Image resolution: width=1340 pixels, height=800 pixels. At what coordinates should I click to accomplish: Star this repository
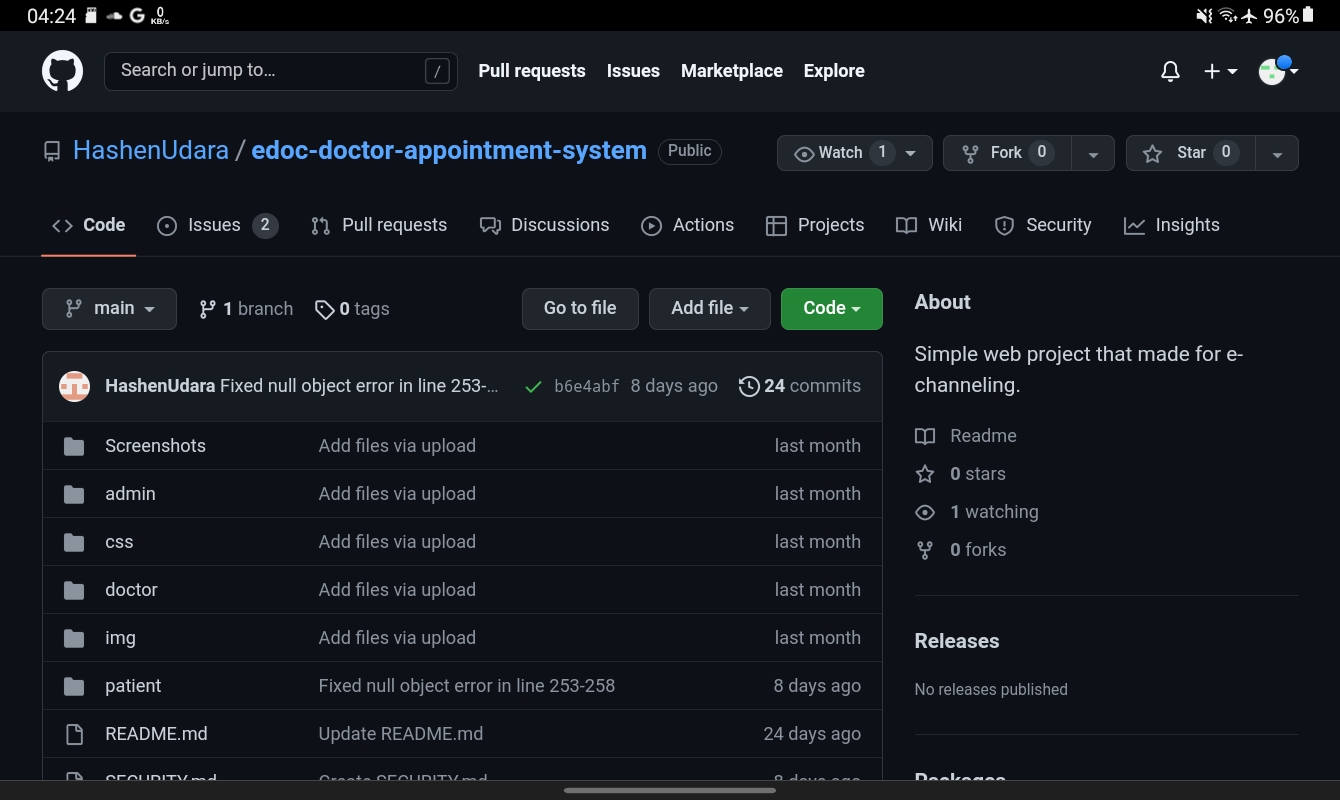click(x=1191, y=153)
